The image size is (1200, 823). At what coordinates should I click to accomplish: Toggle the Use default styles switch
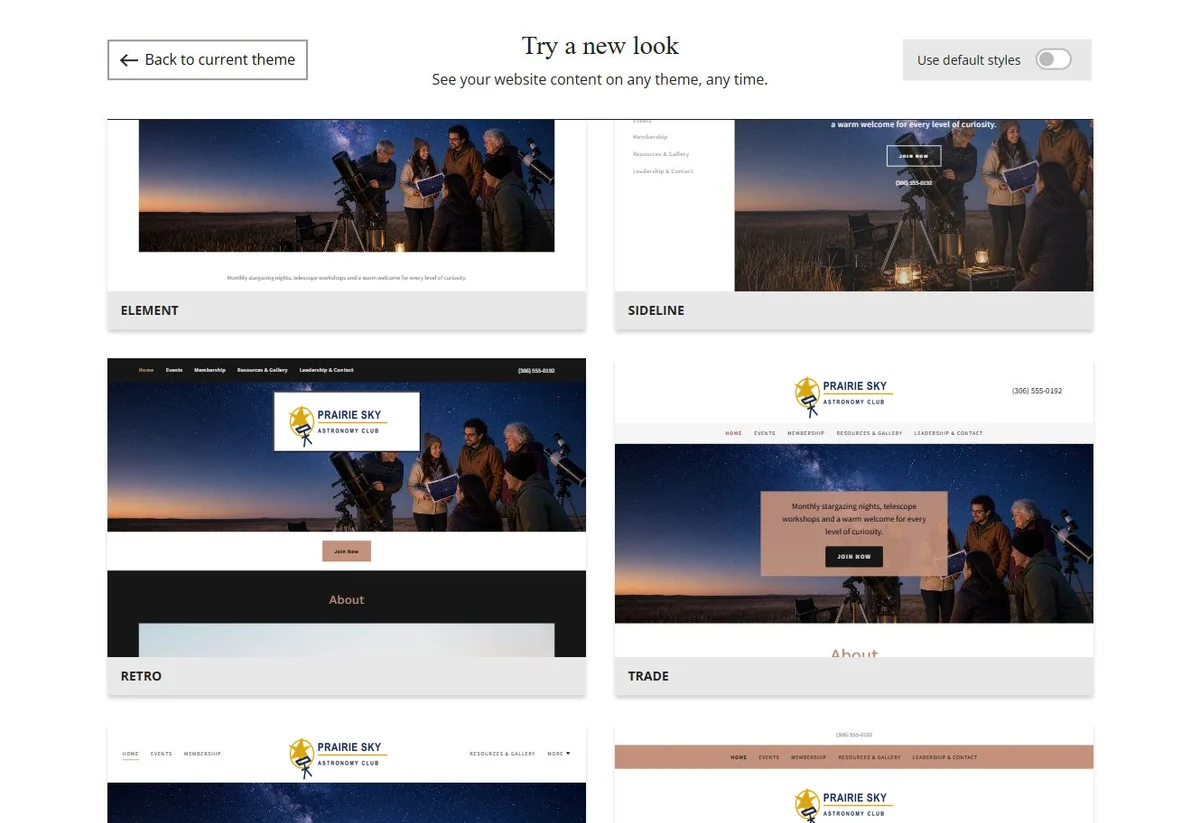click(x=1053, y=60)
